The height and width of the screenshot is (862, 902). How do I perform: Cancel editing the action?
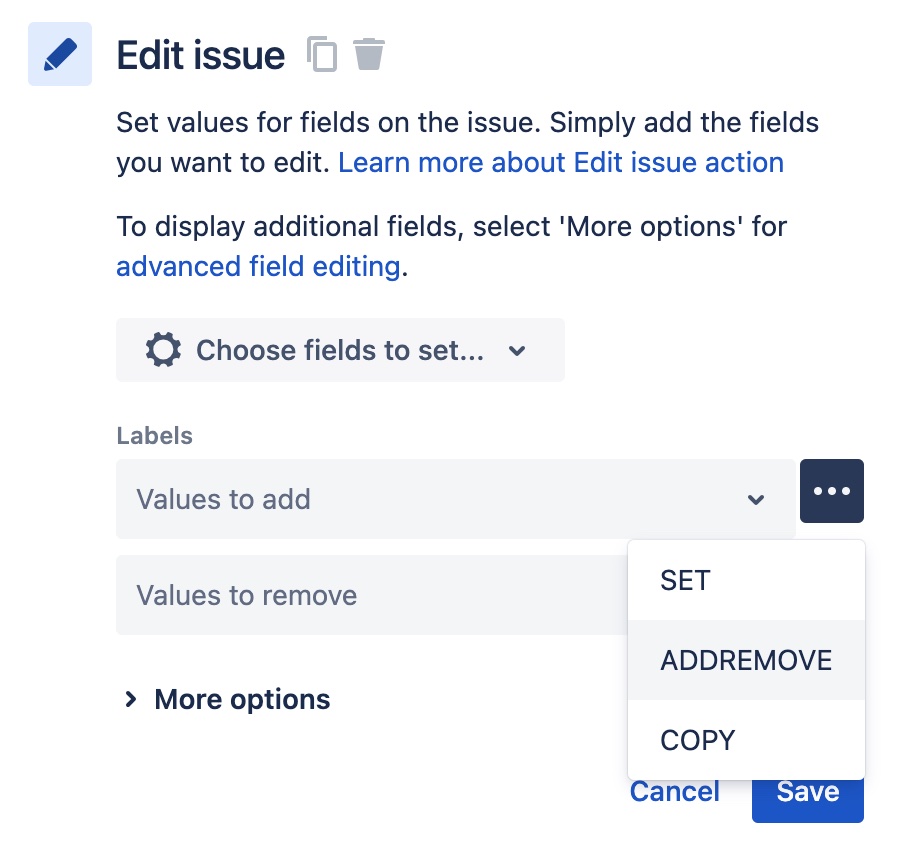pyautogui.click(x=674, y=791)
